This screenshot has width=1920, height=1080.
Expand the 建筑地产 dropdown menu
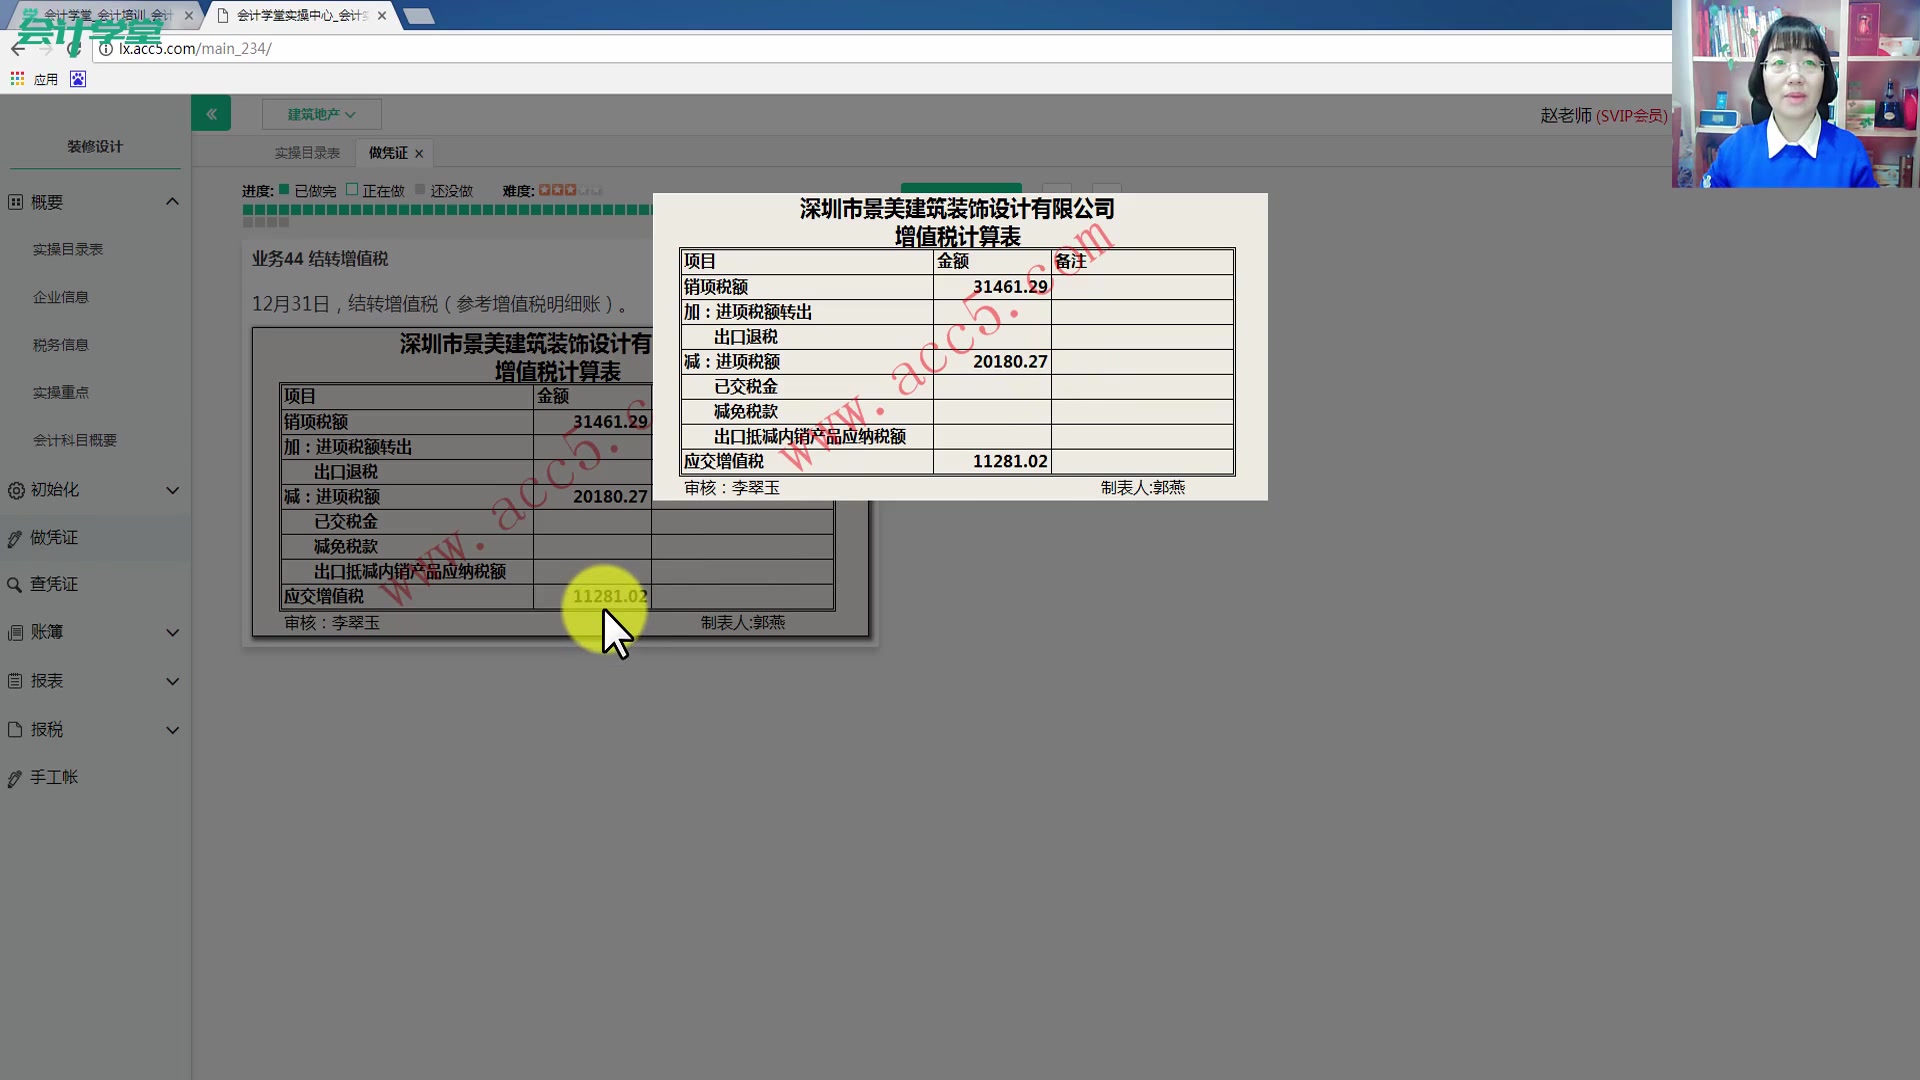(322, 115)
